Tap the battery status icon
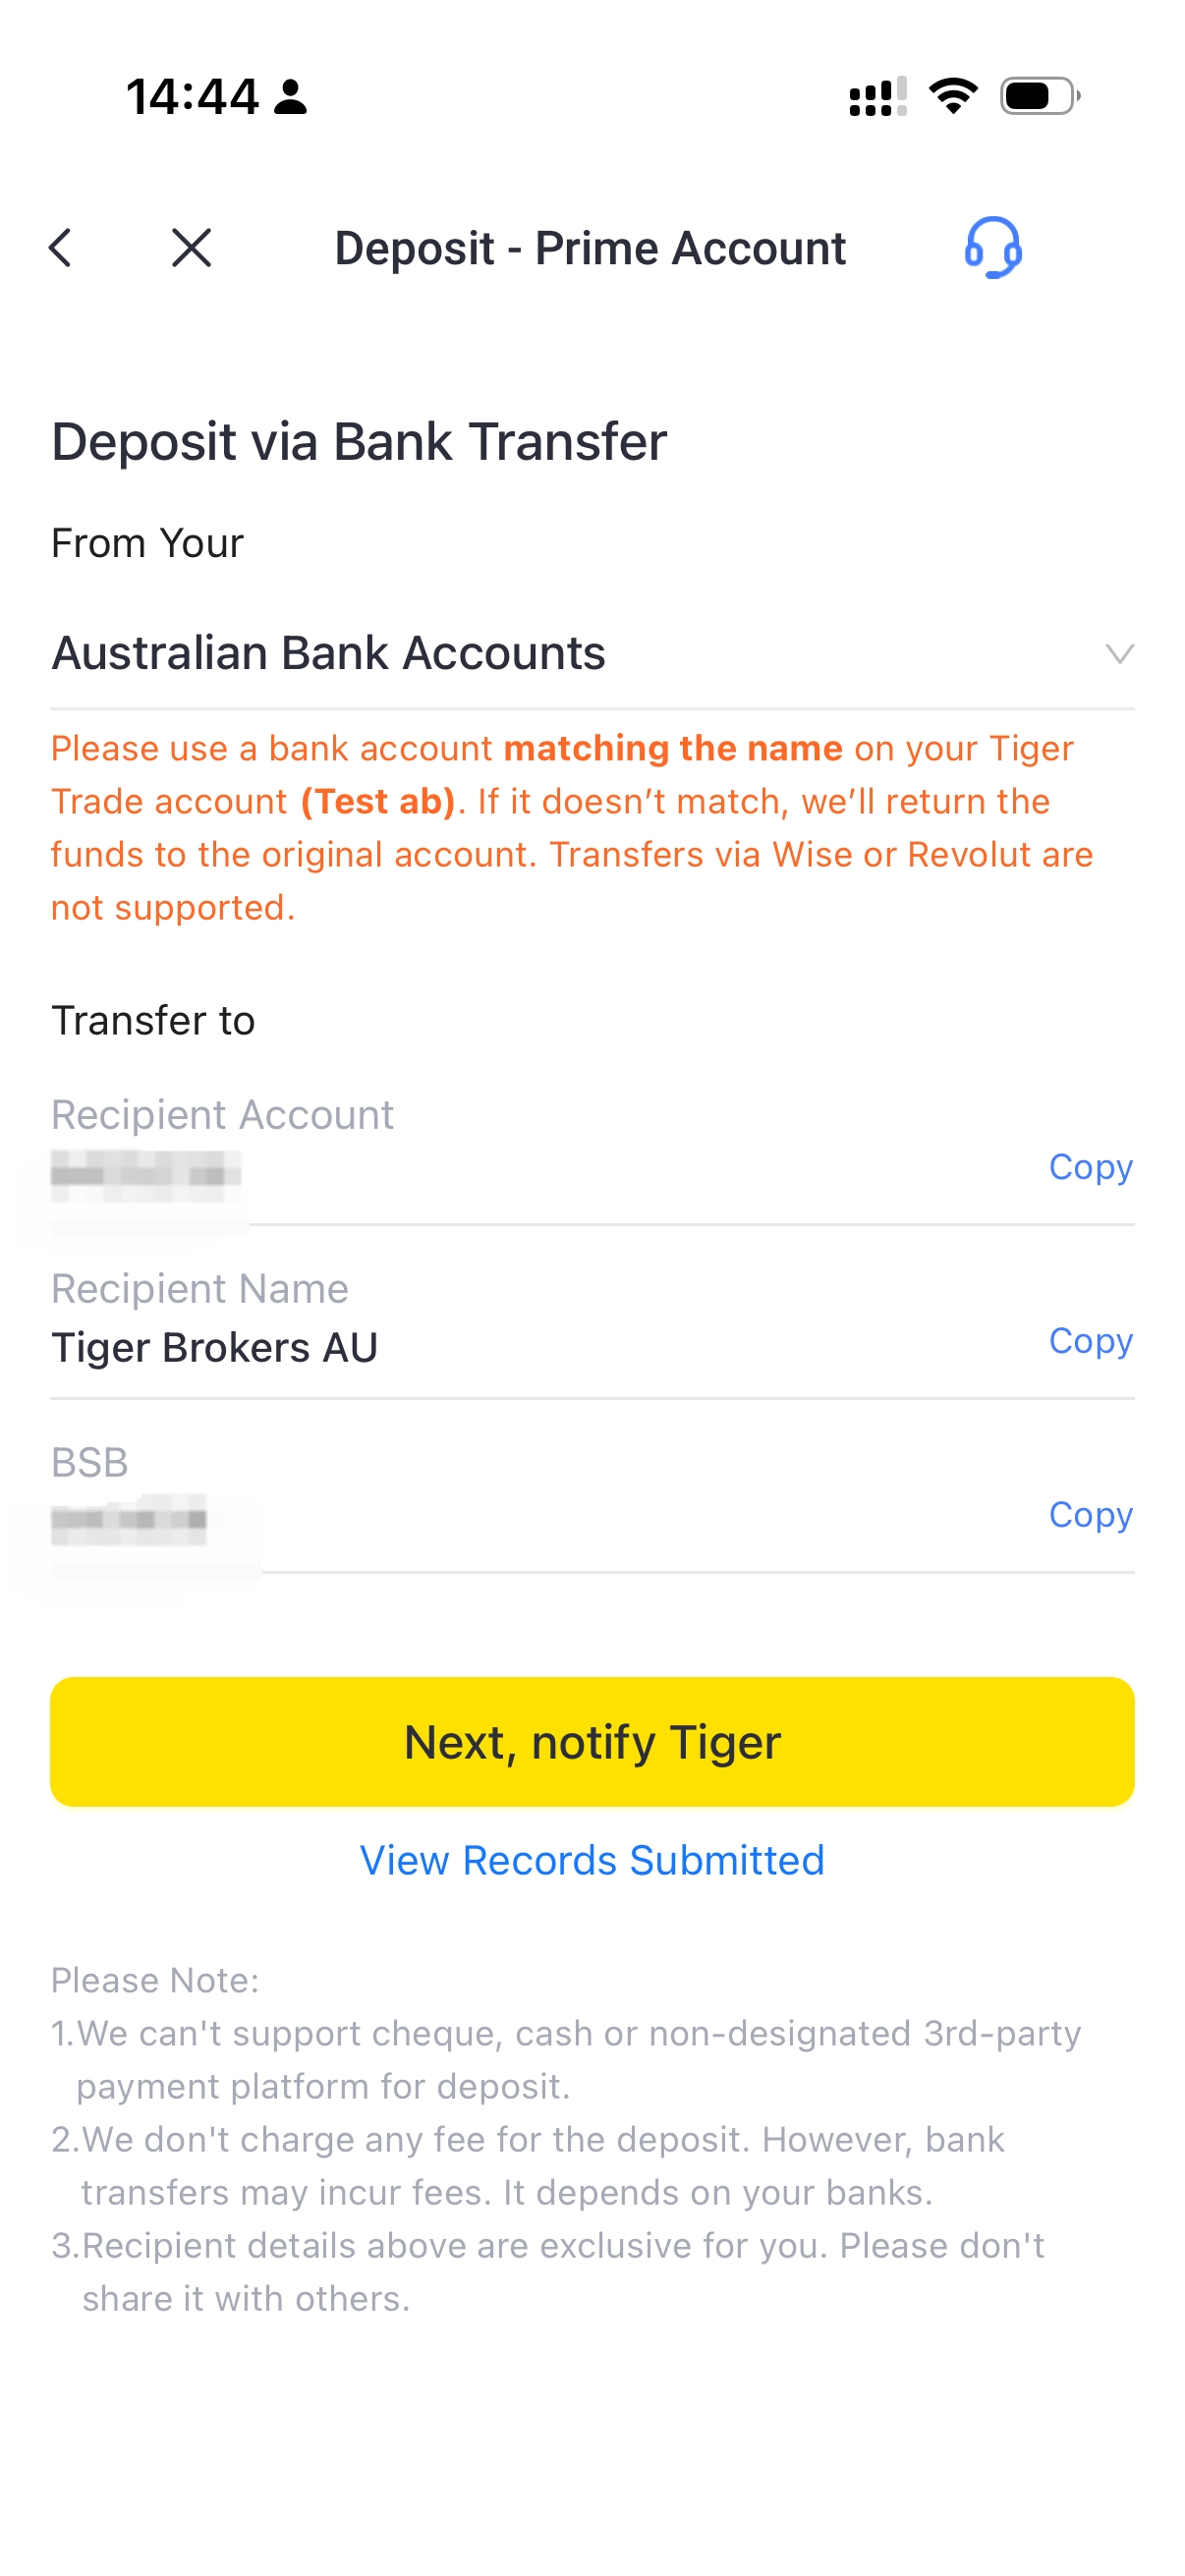This screenshot has width=1185, height=2576. [x=1039, y=96]
